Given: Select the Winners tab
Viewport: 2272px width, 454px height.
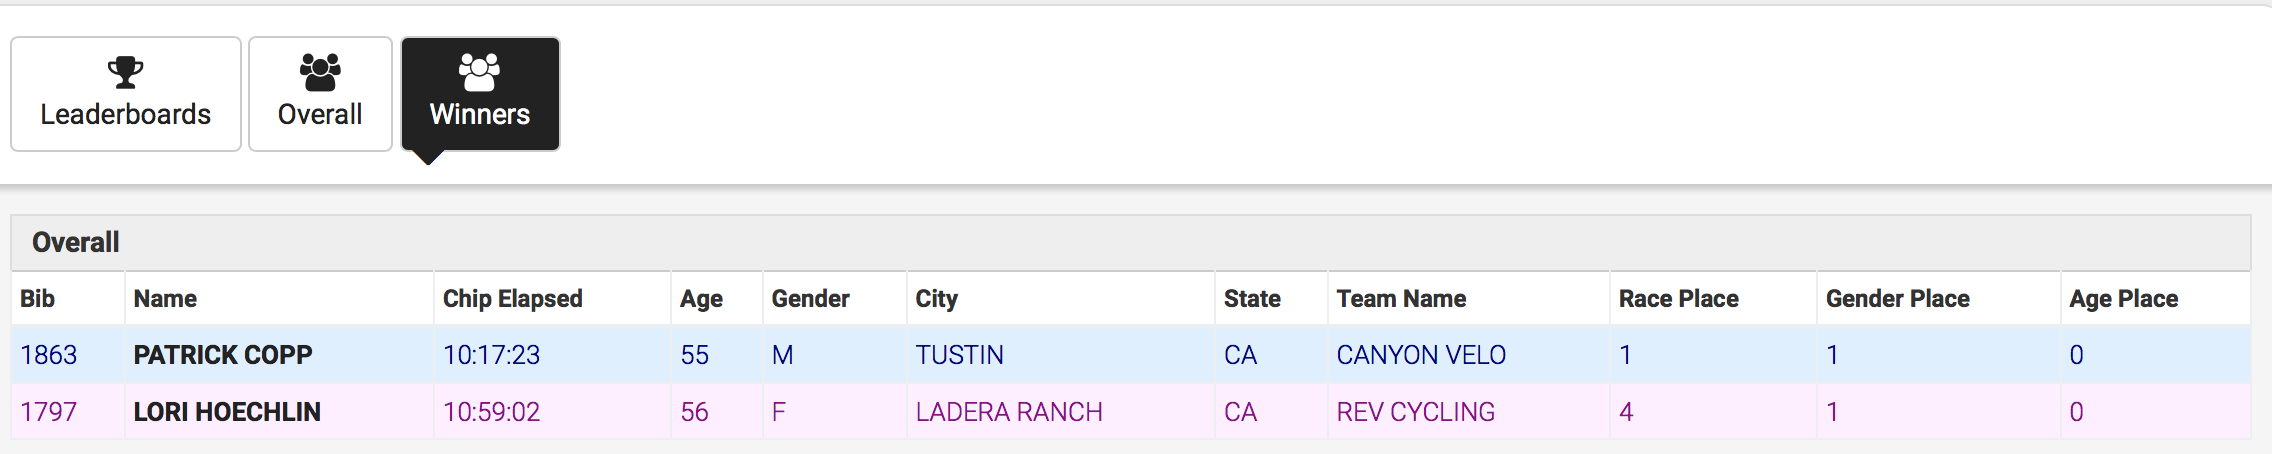Looking at the screenshot, I should (x=480, y=95).
